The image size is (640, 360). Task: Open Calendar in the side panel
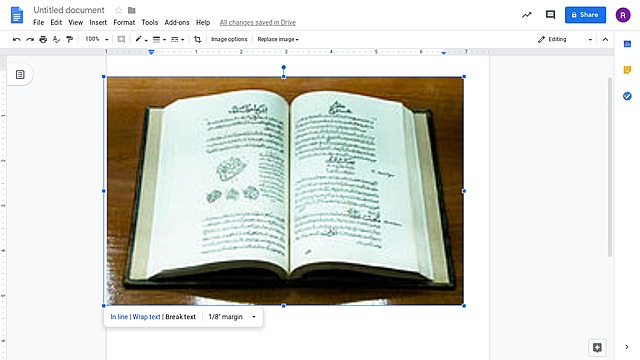coord(627,44)
